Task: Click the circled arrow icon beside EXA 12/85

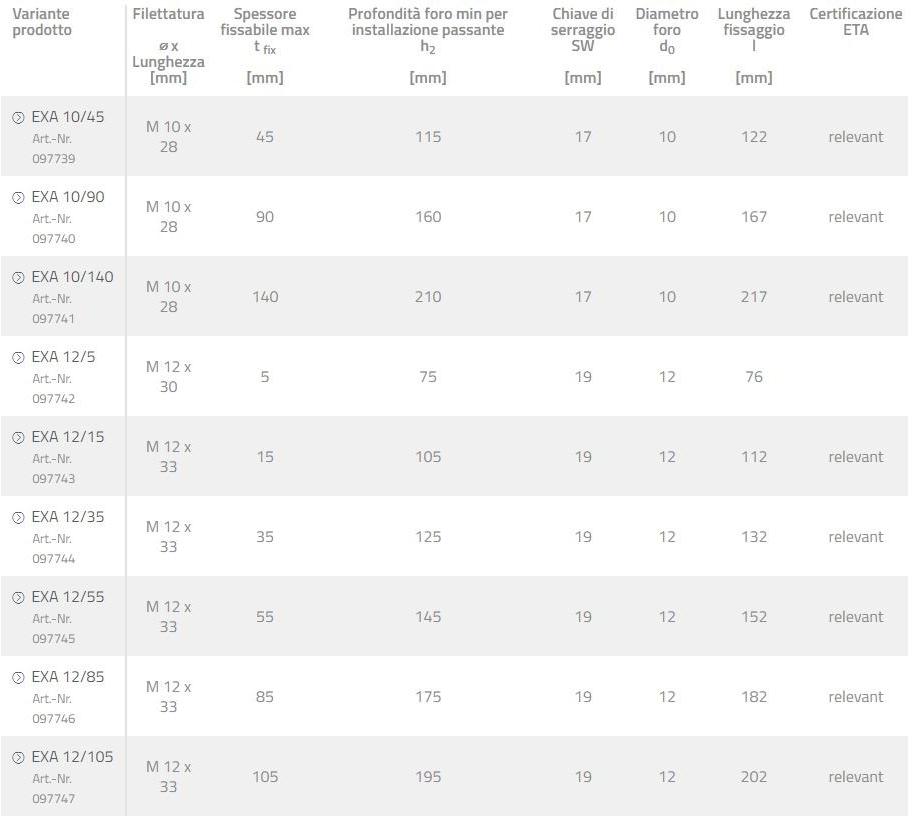Action: point(18,678)
